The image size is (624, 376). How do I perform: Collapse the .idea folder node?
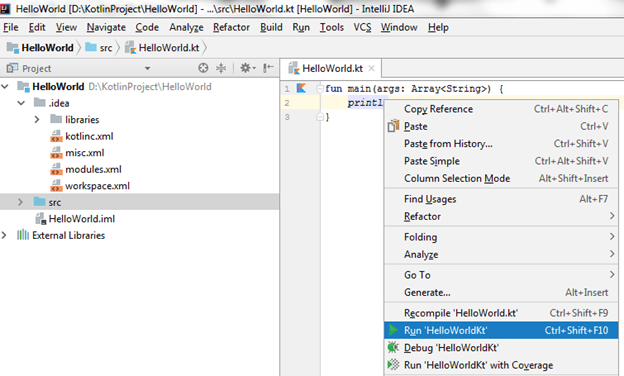[21, 103]
